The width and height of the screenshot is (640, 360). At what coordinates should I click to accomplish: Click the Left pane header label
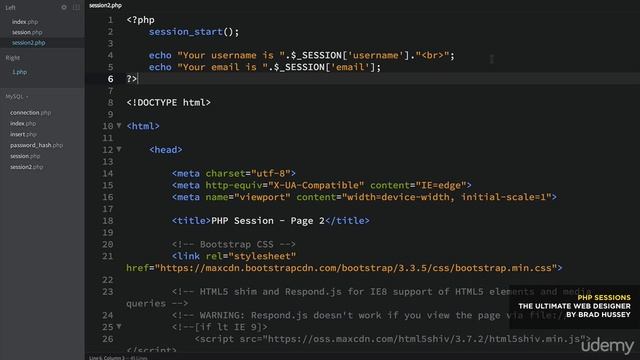click(11, 7)
